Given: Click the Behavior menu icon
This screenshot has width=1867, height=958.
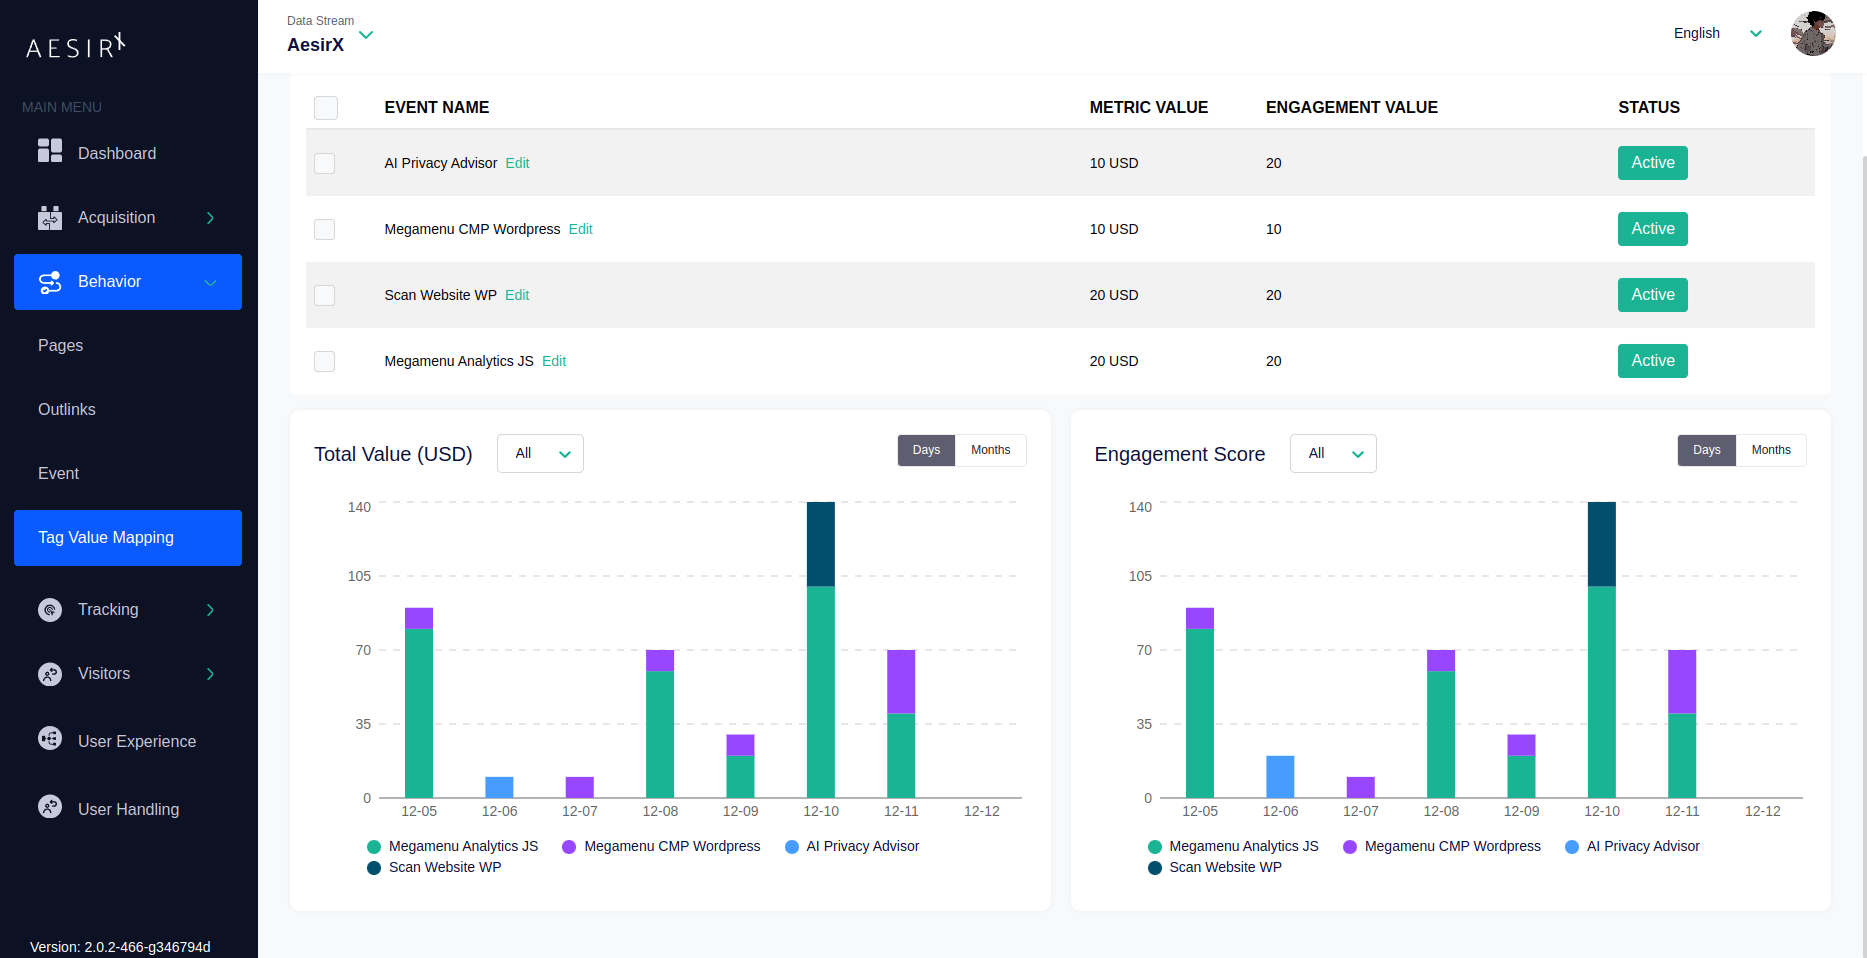Looking at the screenshot, I should 49,282.
